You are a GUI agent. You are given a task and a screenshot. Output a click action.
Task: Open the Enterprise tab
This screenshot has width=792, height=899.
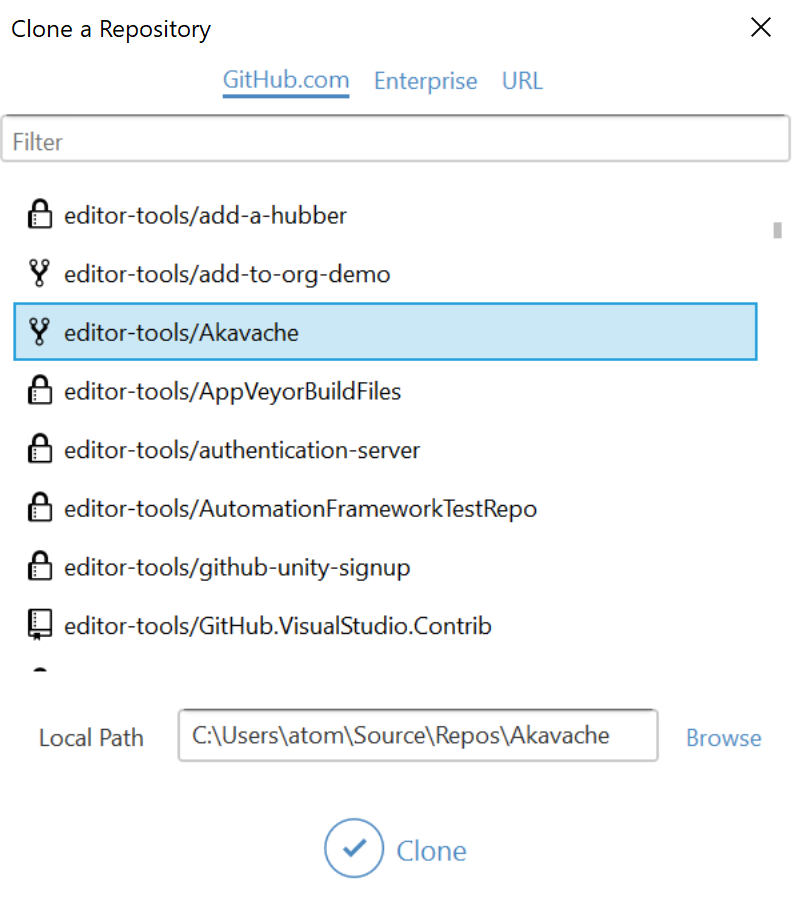click(x=425, y=81)
